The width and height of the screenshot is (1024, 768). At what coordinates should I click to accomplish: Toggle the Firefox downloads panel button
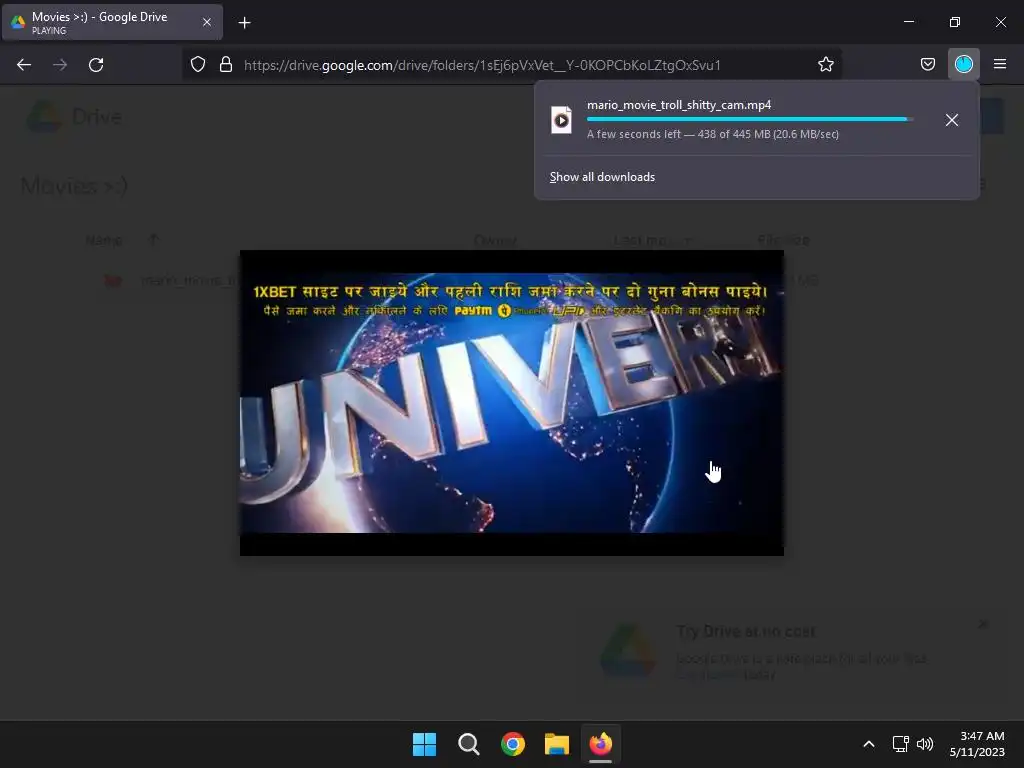tap(964, 64)
